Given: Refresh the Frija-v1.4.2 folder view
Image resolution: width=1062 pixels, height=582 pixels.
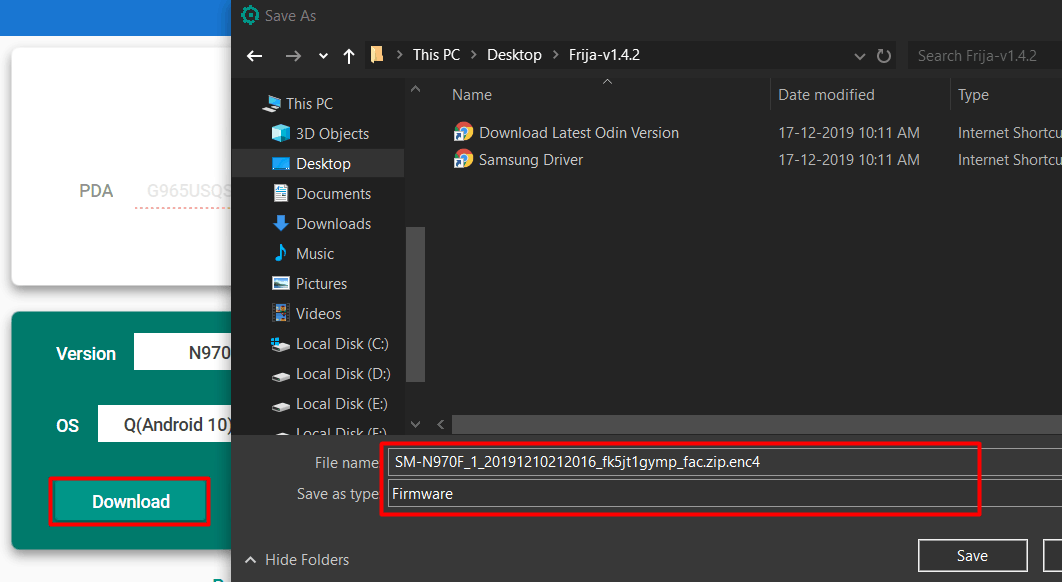Looking at the screenshot, I should [x=884, y=55].
